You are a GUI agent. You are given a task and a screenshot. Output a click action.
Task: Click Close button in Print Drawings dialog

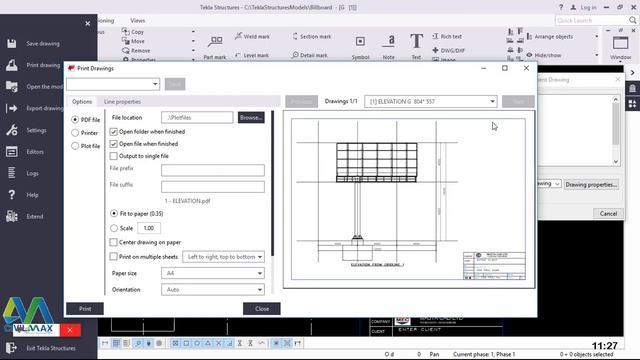click(262, 309)
